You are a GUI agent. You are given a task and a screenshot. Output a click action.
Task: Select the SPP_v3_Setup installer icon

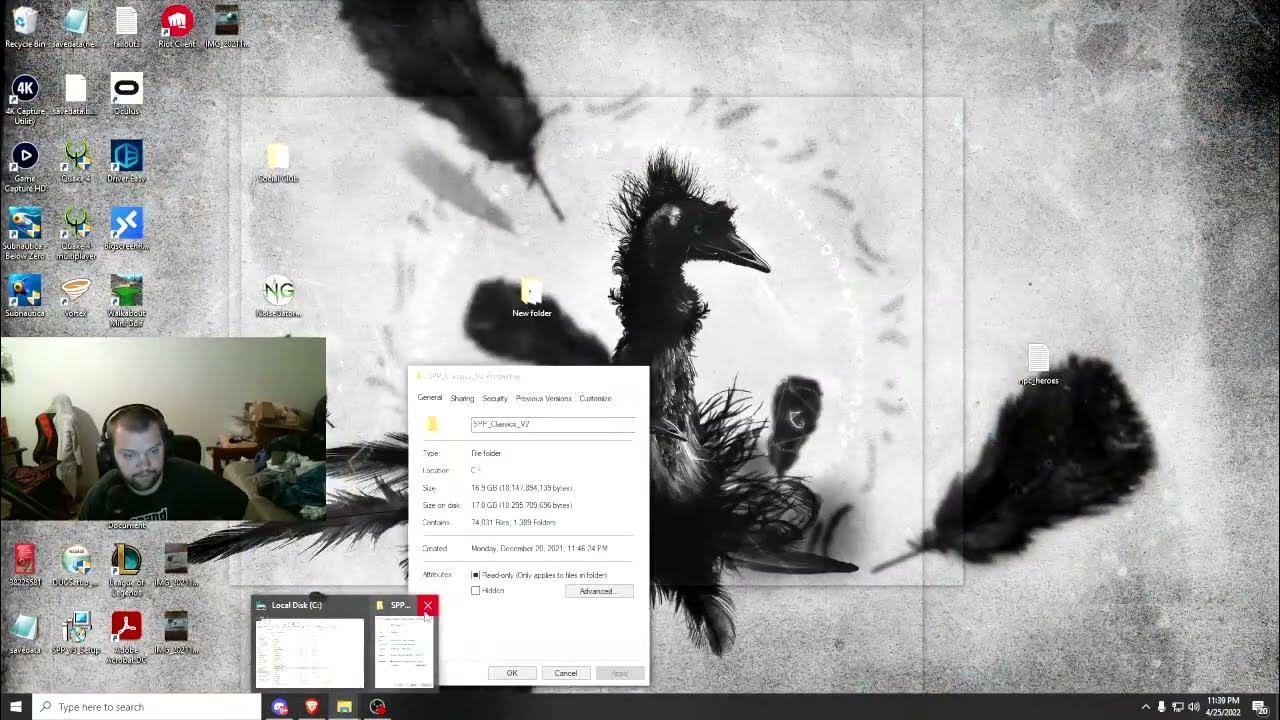coord(76,633)
